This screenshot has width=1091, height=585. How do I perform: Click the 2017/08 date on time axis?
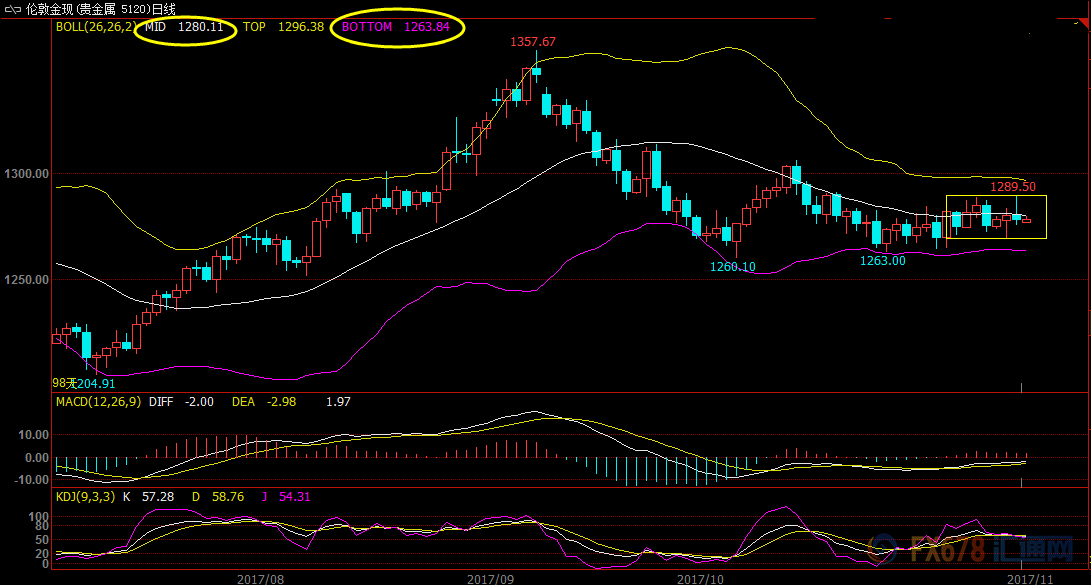260,578
